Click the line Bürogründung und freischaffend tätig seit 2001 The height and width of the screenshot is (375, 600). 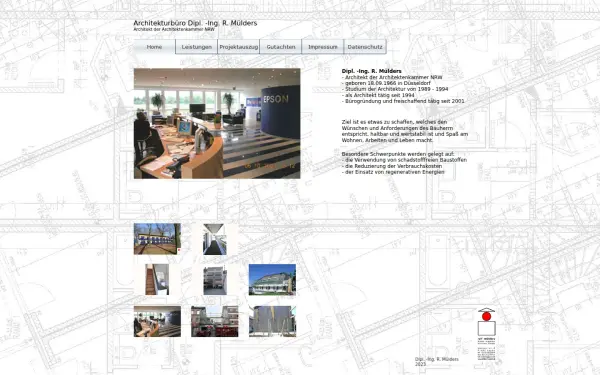[403, 101]
